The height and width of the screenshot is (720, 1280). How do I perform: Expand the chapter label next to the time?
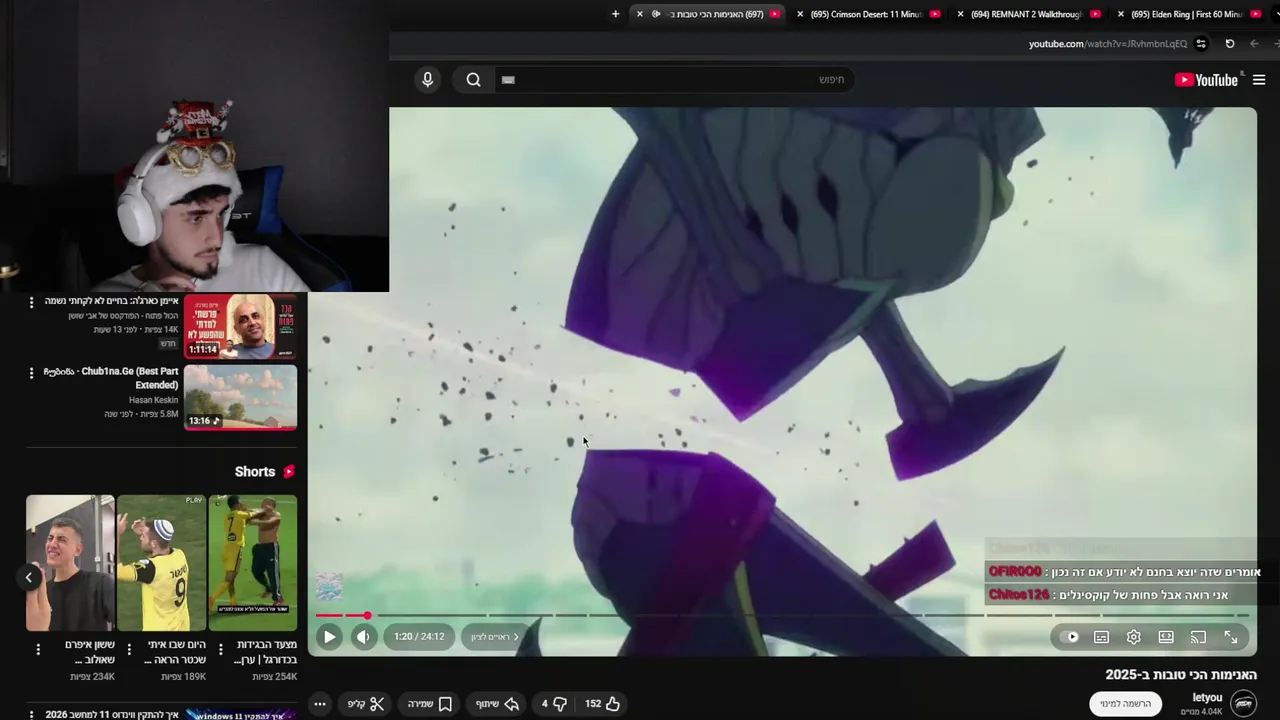point(495,637)
